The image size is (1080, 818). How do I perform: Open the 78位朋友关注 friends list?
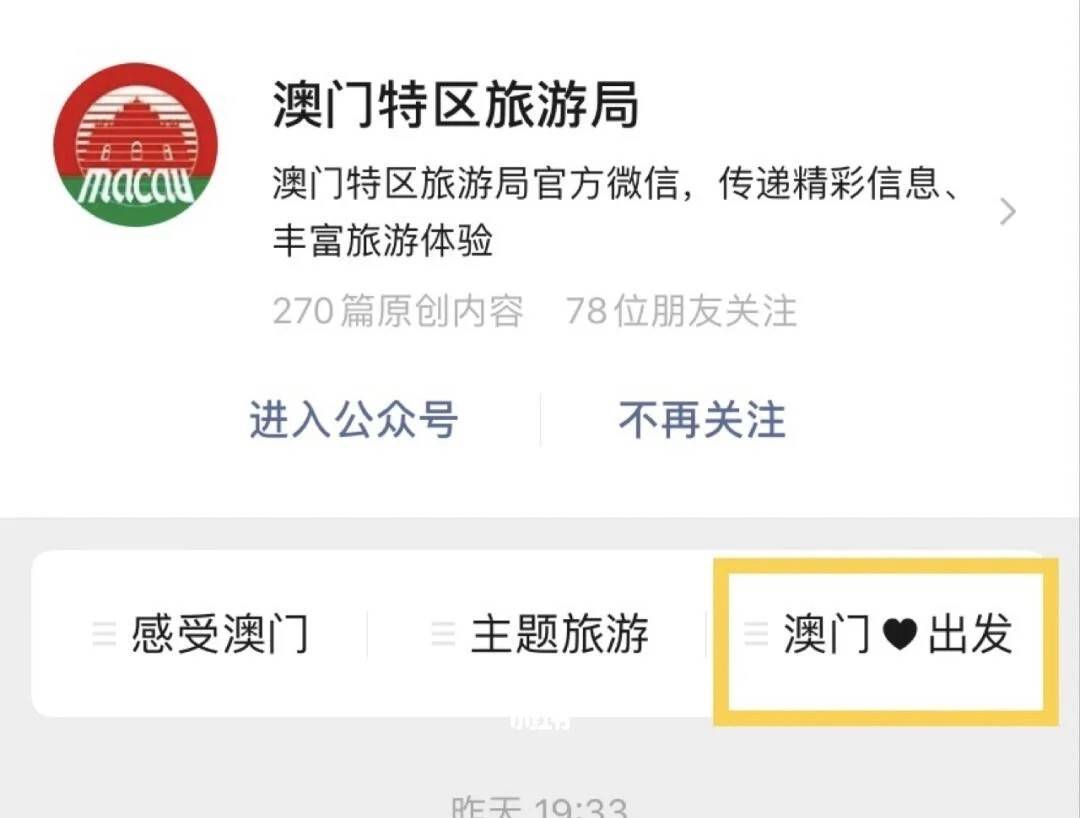[681, 311]
